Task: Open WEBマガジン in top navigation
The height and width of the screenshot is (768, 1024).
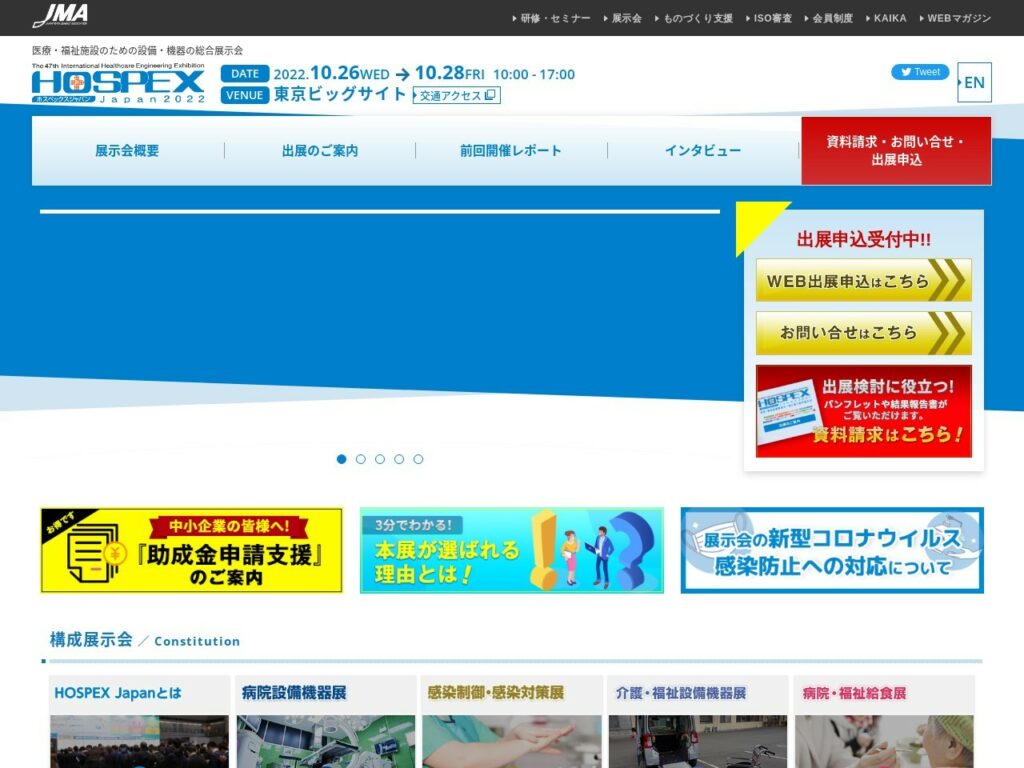Action: pyautogui.click(x=955, y=18)
